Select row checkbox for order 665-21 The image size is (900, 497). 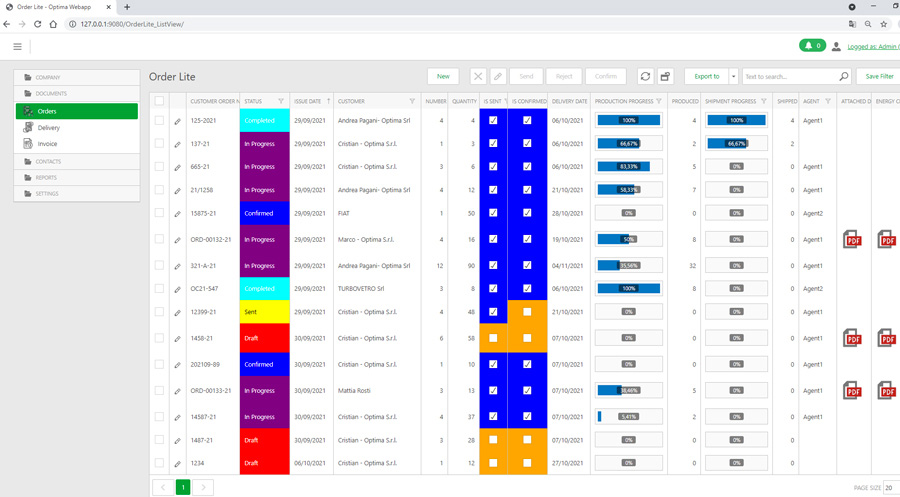click(x=159, y=166)
